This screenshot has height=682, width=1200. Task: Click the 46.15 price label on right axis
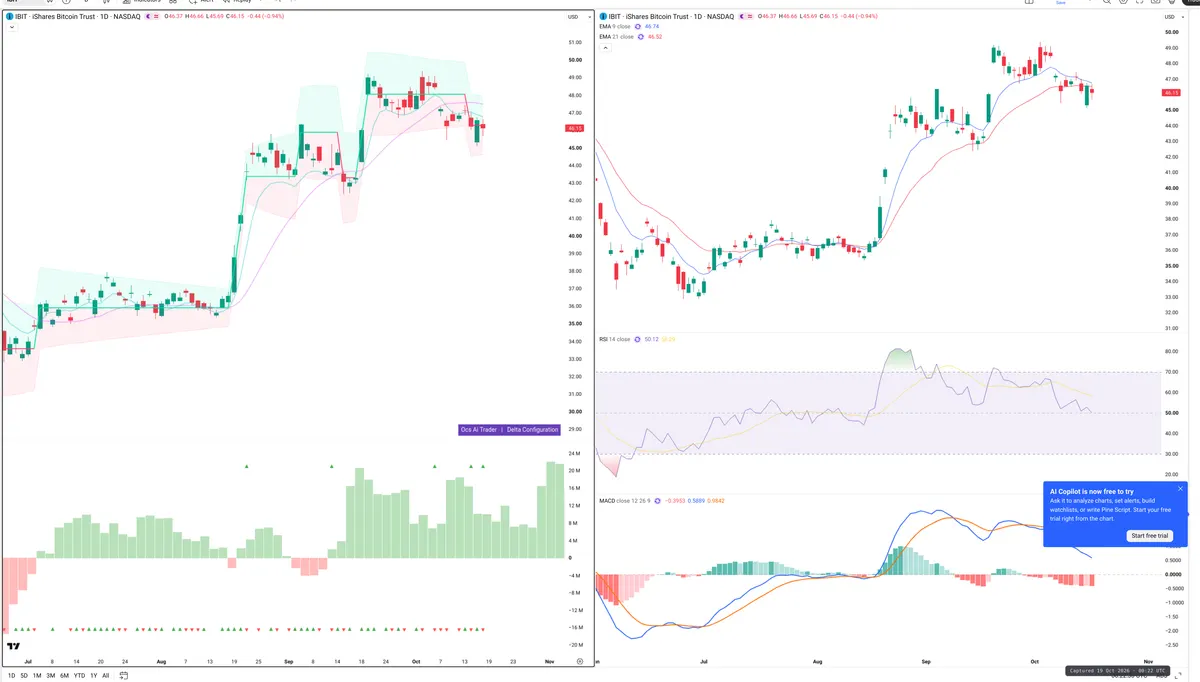(1173, 92)
